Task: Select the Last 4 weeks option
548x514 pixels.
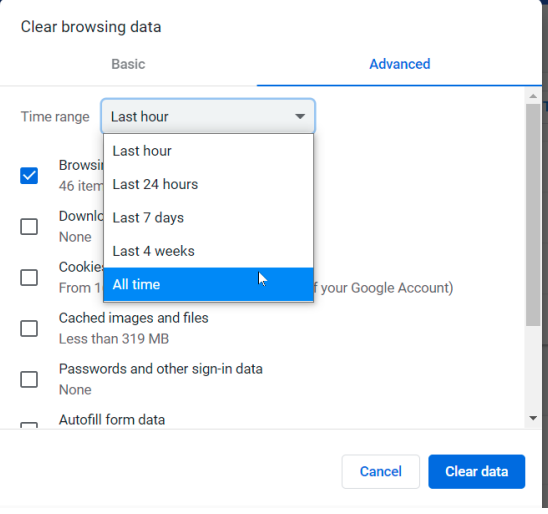Action: pos(208,251)
